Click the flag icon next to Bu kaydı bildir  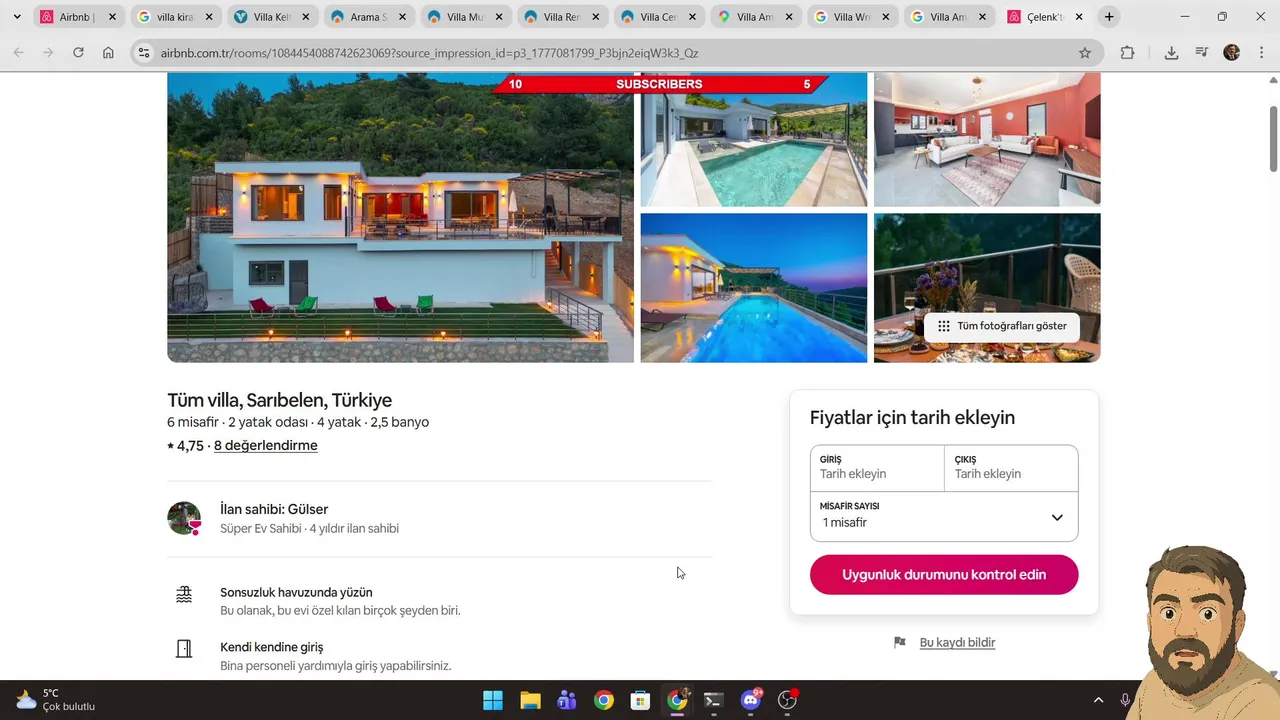click(x=900, y=643)
